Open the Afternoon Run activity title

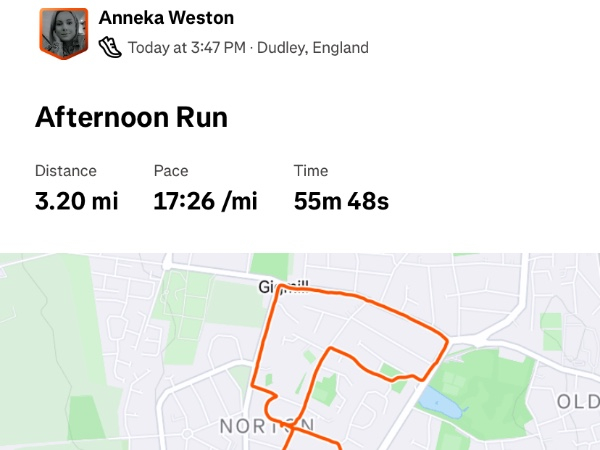[131, 117]
